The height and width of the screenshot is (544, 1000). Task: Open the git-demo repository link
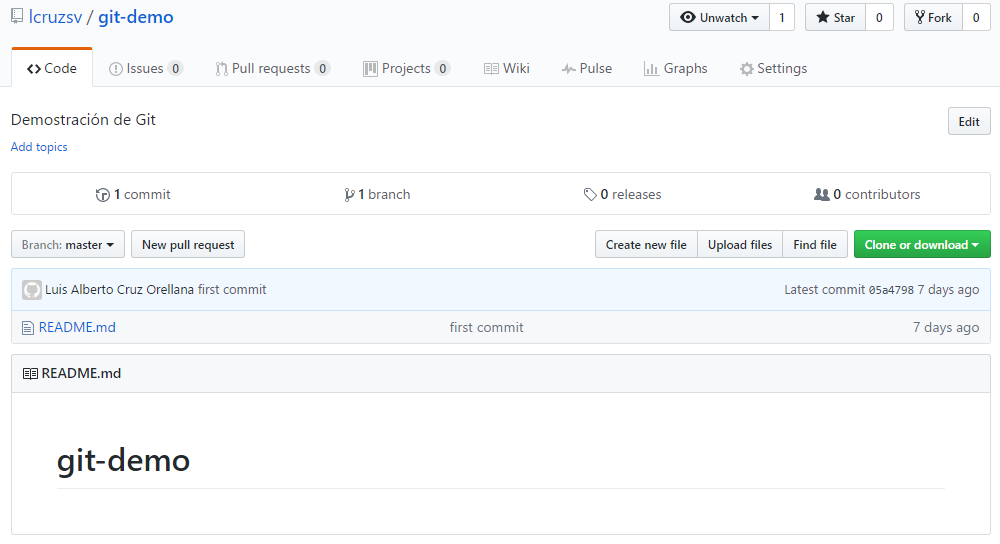click(136, 17)
